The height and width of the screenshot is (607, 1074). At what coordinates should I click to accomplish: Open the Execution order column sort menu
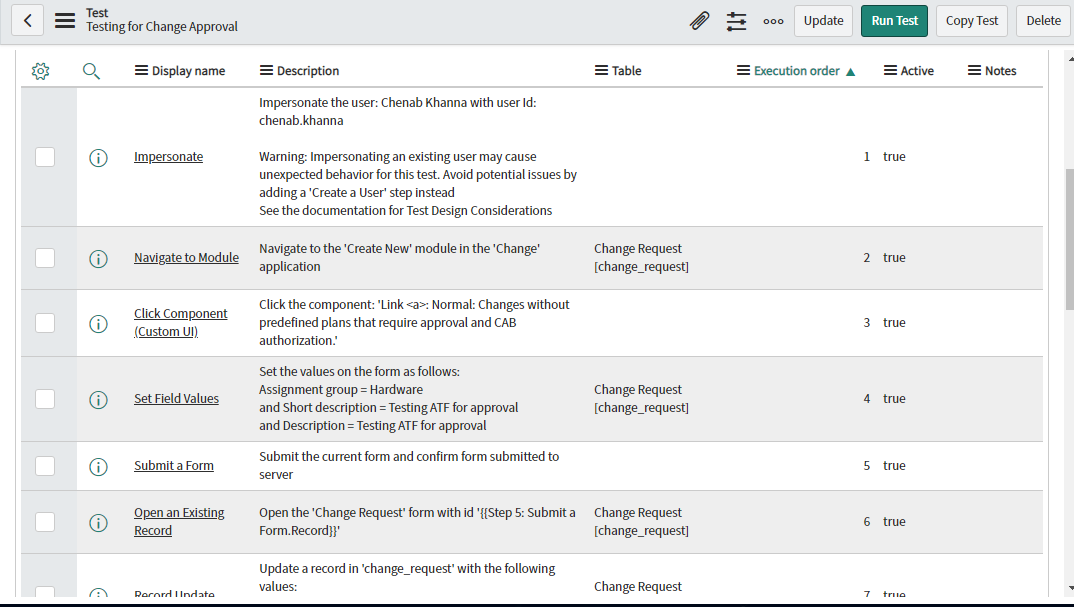pyautogui.click(x=742, y=70)
